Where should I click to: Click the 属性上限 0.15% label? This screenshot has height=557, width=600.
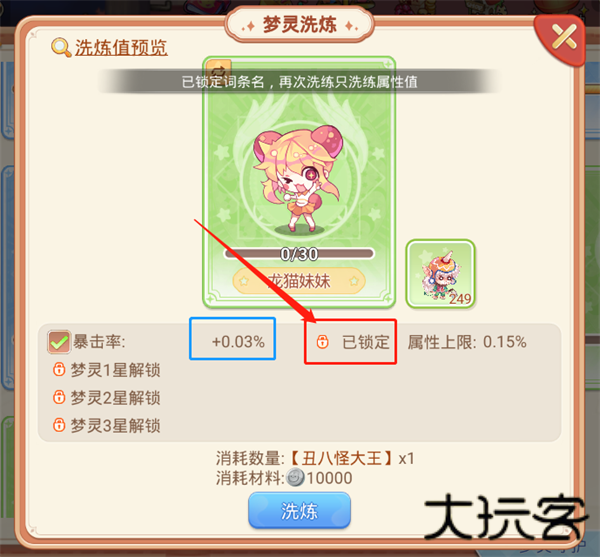pyautogui.click(x=467, y=342)
